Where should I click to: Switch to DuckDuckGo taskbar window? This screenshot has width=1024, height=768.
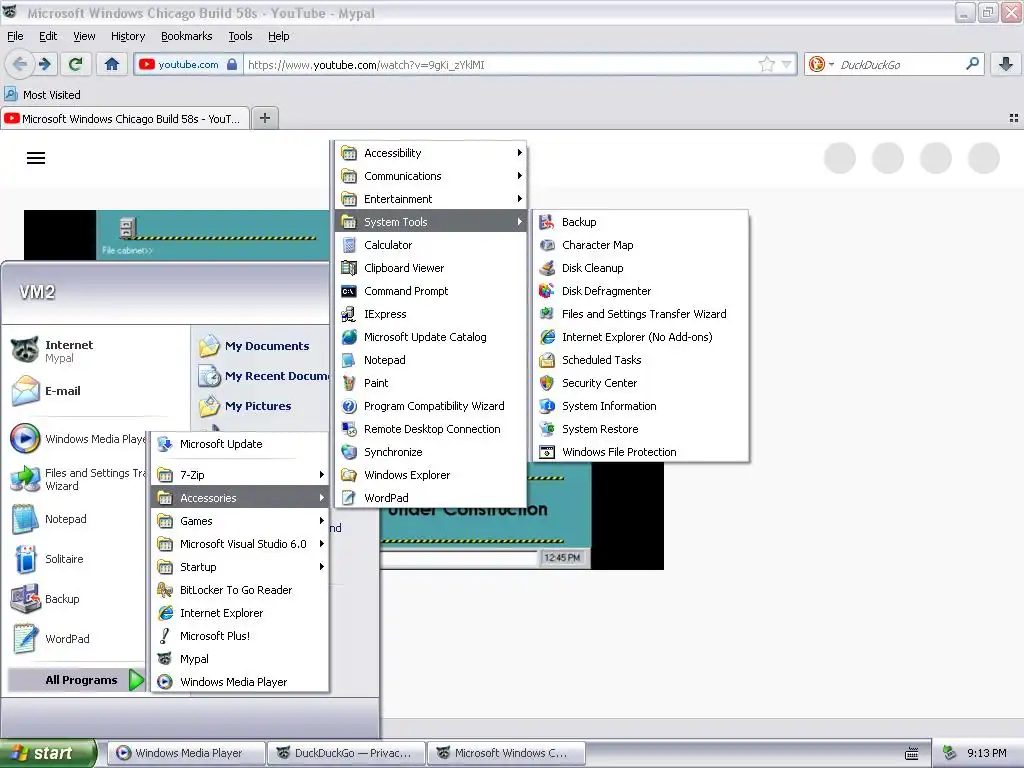click(x=347, y=753)
